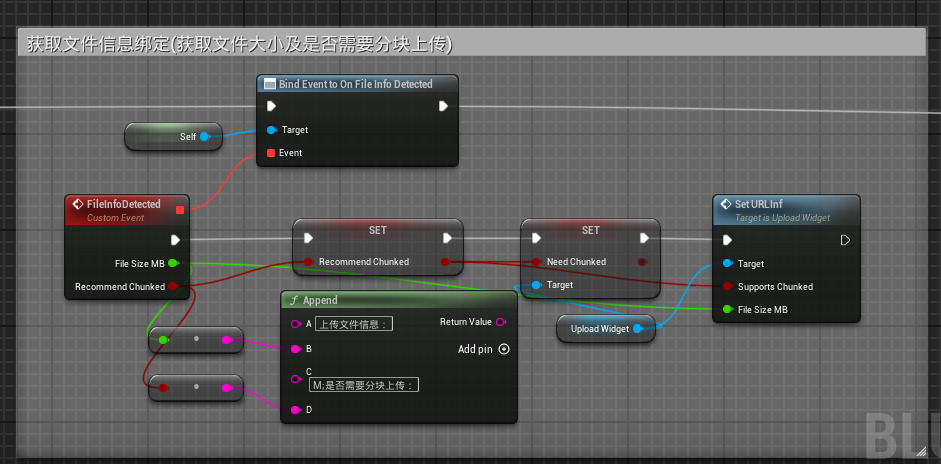Click Target pin on Set URLInf node

(x=727, y=264)
